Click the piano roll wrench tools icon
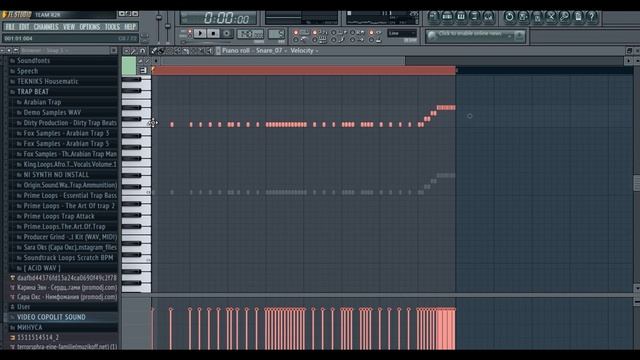This screenshot has height=360, width=640. pyautogui.click(x=134, y=51)
